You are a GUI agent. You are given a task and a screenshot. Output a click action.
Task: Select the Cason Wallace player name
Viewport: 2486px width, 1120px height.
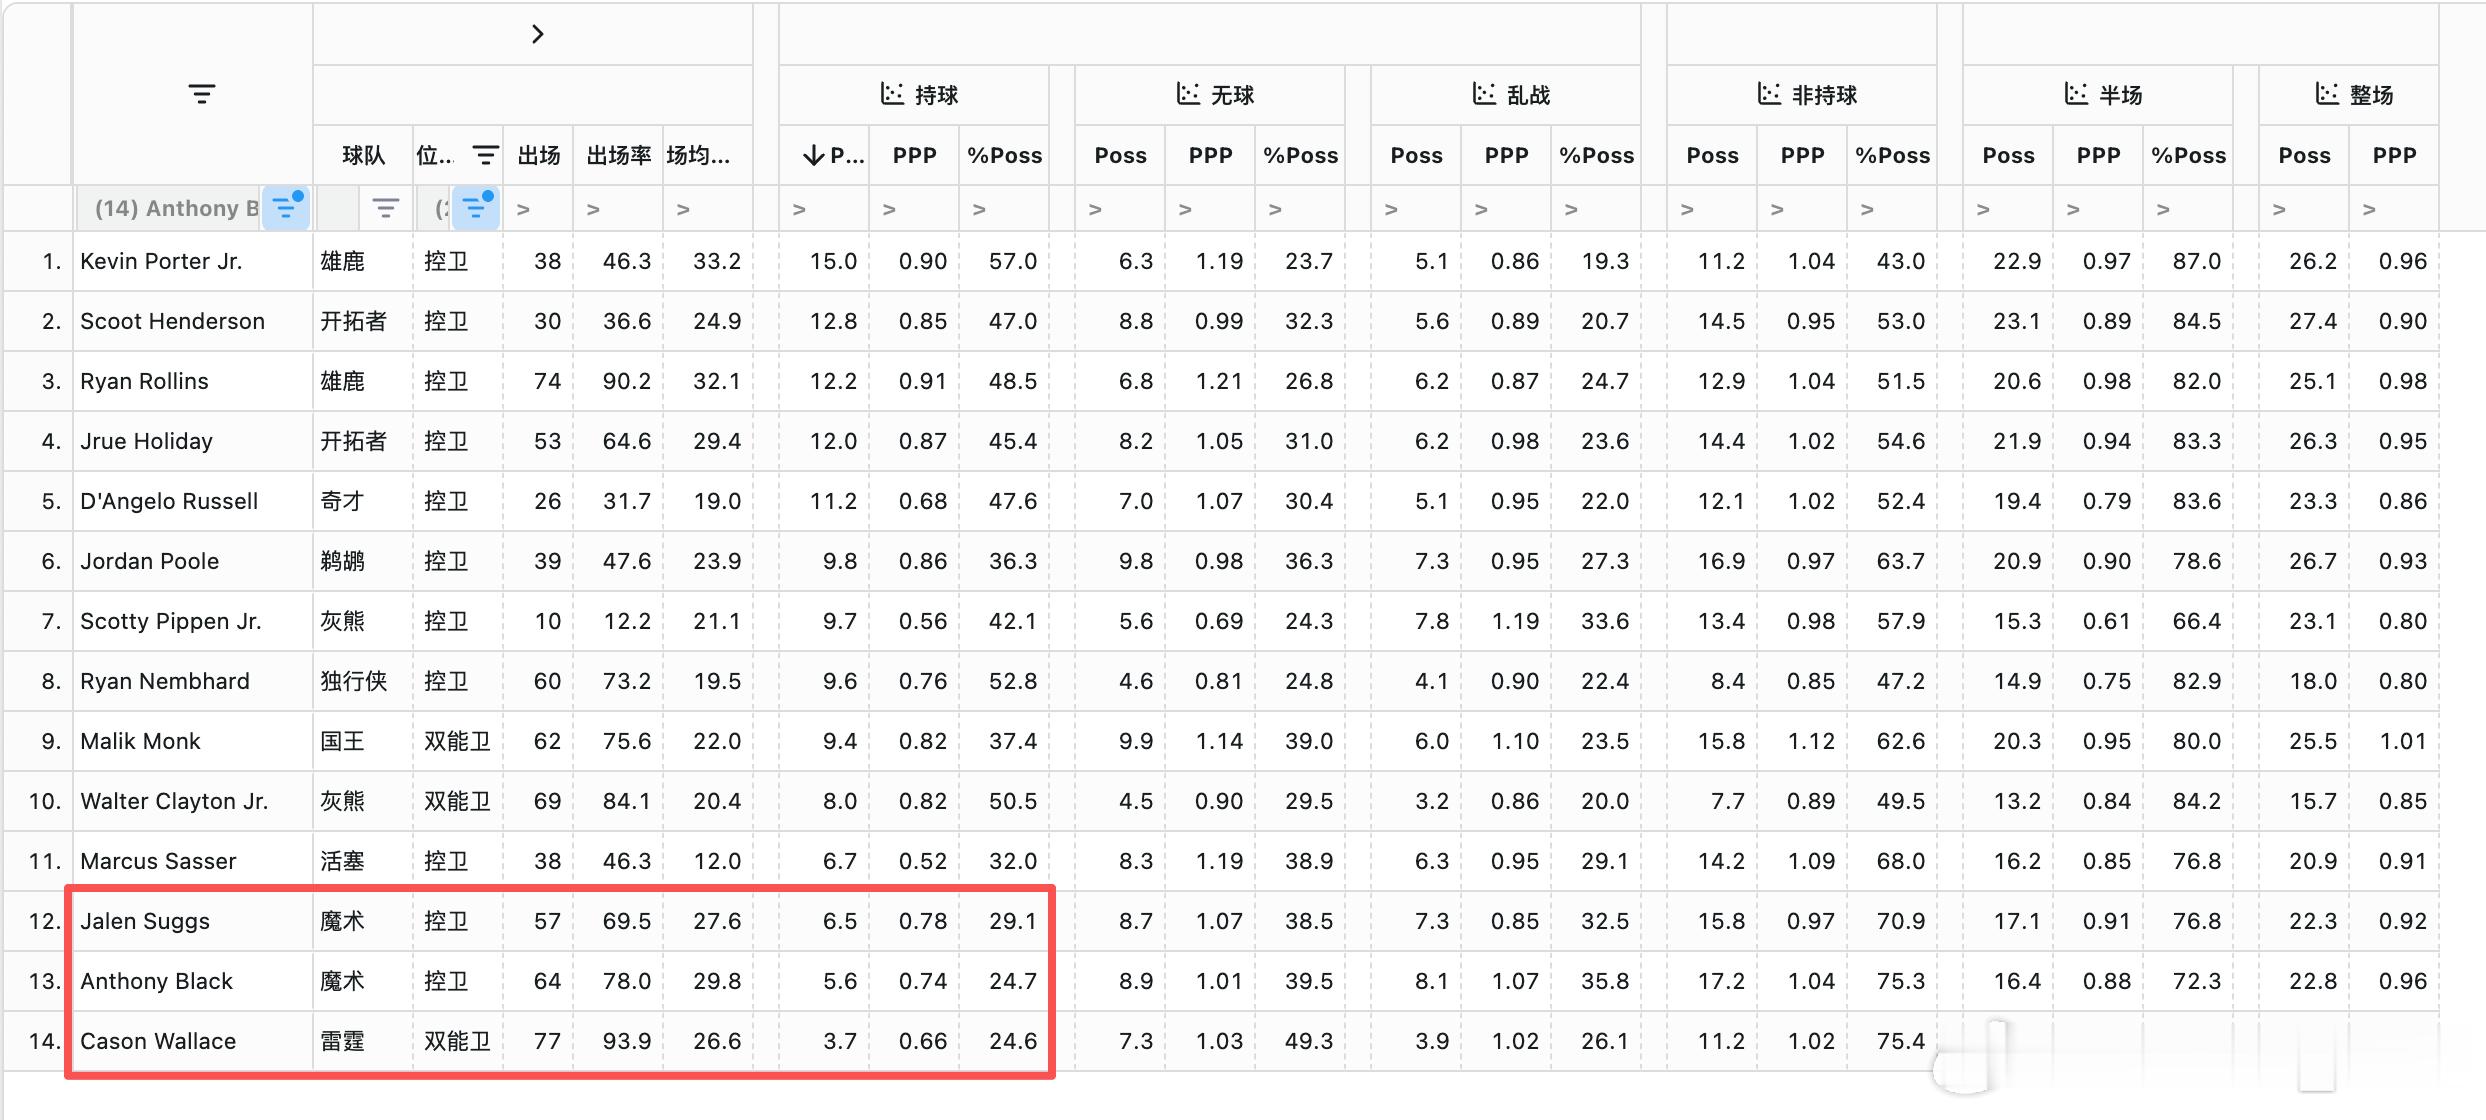(x=158, y=1041)
